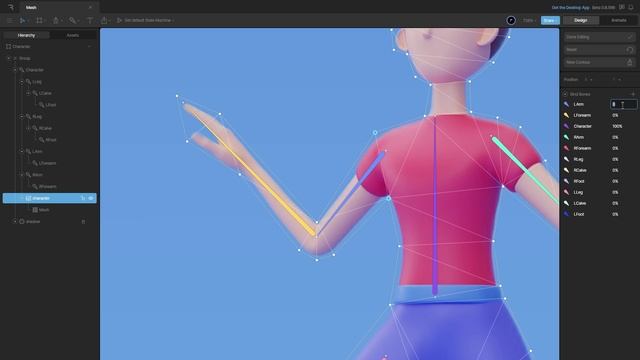The image size is (640, 360).
Task: Click the bone icon of LArm in Bind Bones
Action: [566, 104]
